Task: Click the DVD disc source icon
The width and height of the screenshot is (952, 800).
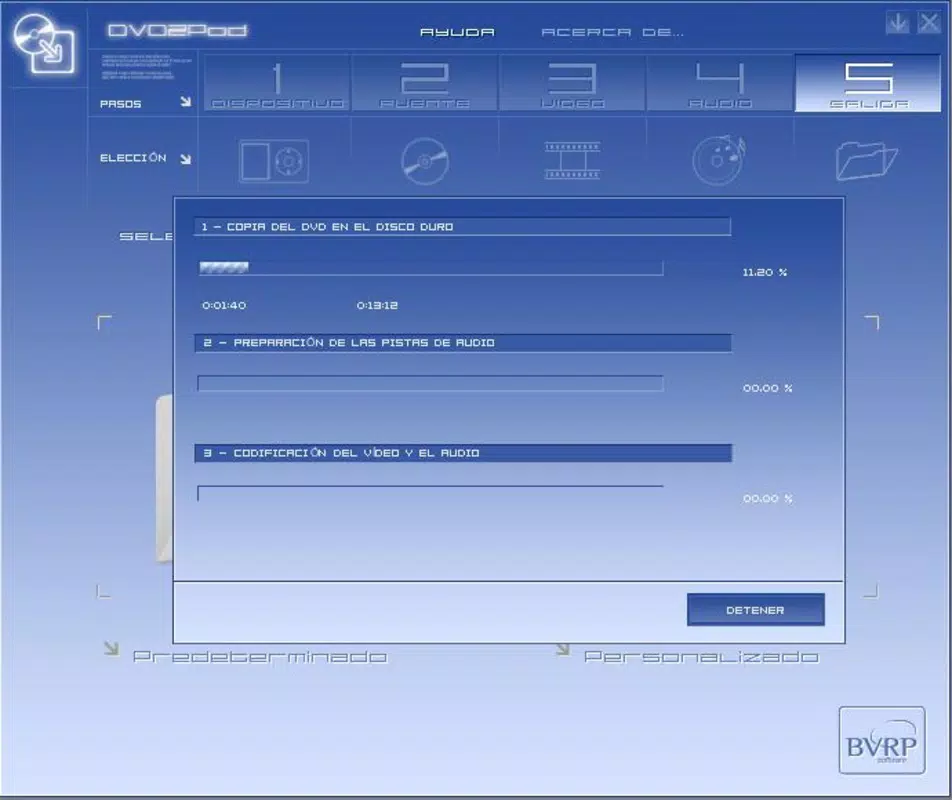Action: (x=425, y=161)
